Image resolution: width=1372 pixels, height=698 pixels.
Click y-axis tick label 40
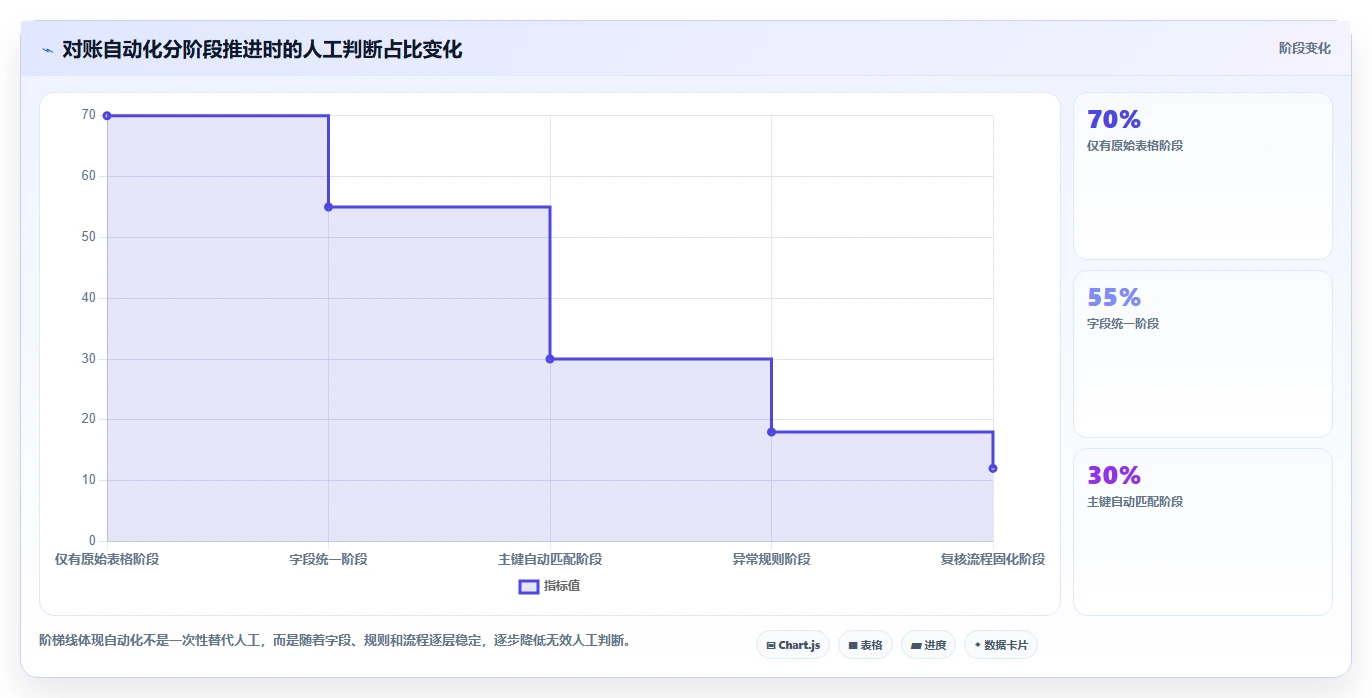tap(89, 298)
